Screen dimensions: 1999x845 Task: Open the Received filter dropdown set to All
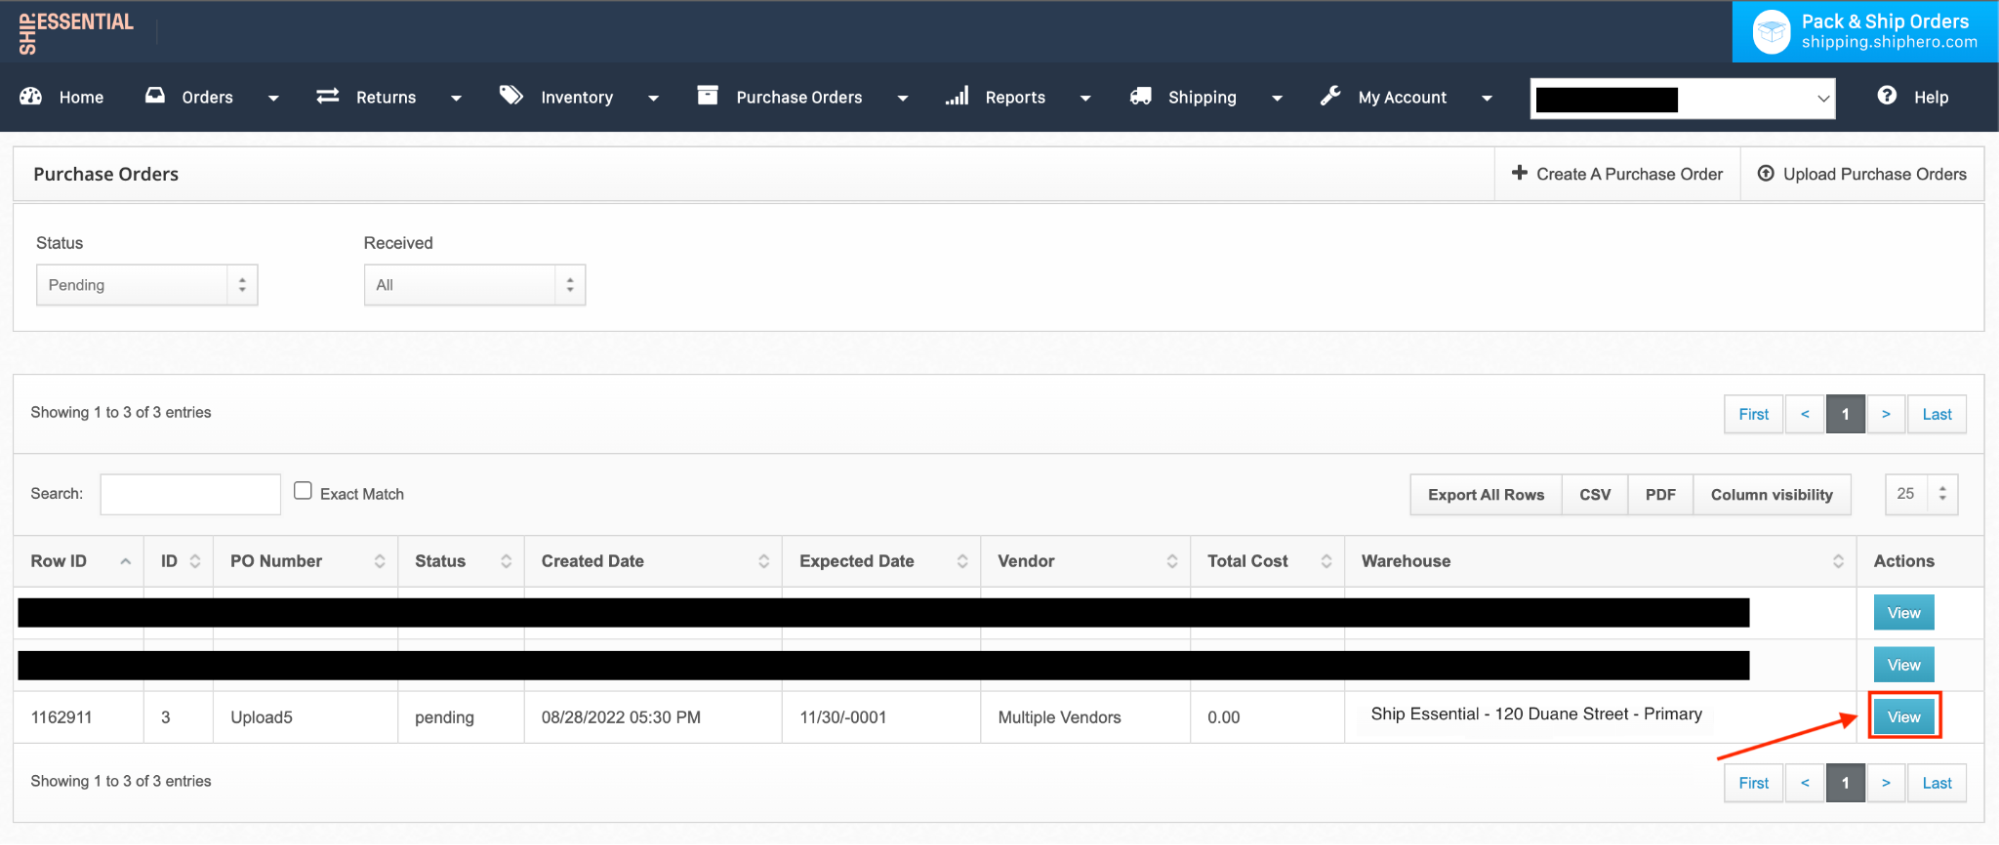475,285
